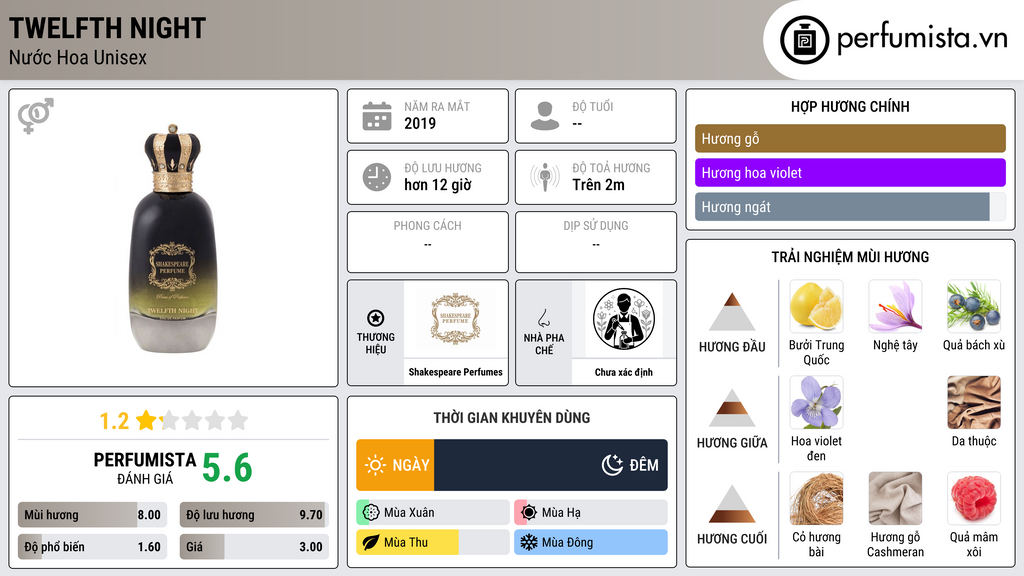The height and width of the screenshot is (576, 1024).
Task: Click the filled gold rating star
Action: click(146, 420)
